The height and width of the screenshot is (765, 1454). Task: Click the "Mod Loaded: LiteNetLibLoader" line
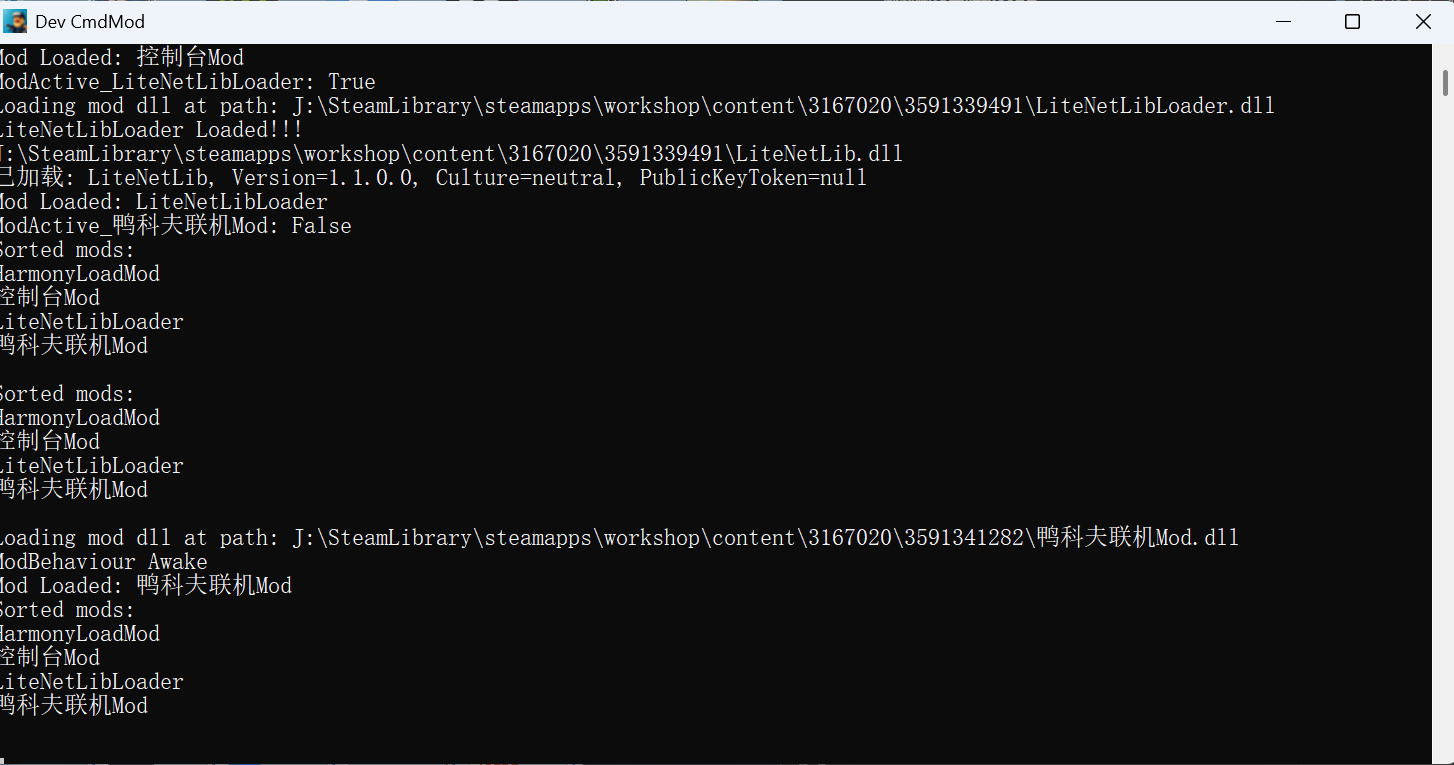pos(164,202)
